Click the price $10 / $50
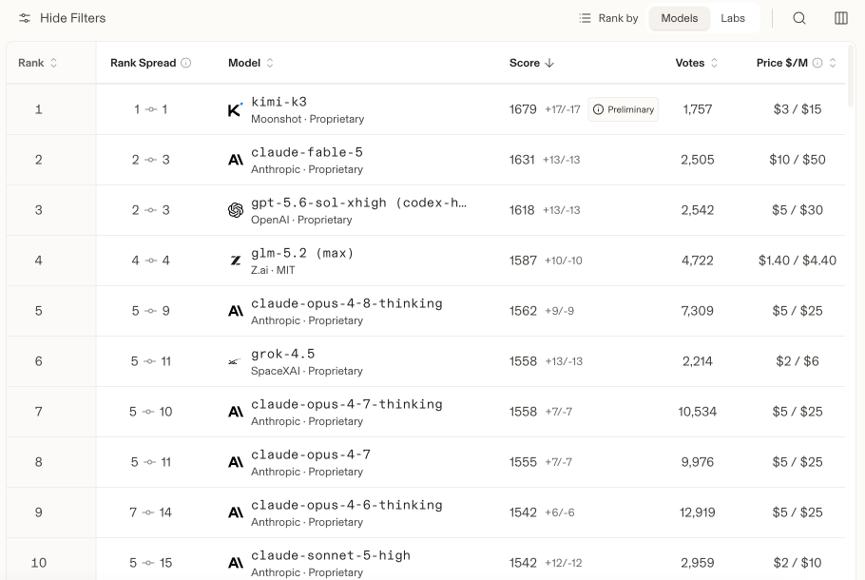 [797, 160]
